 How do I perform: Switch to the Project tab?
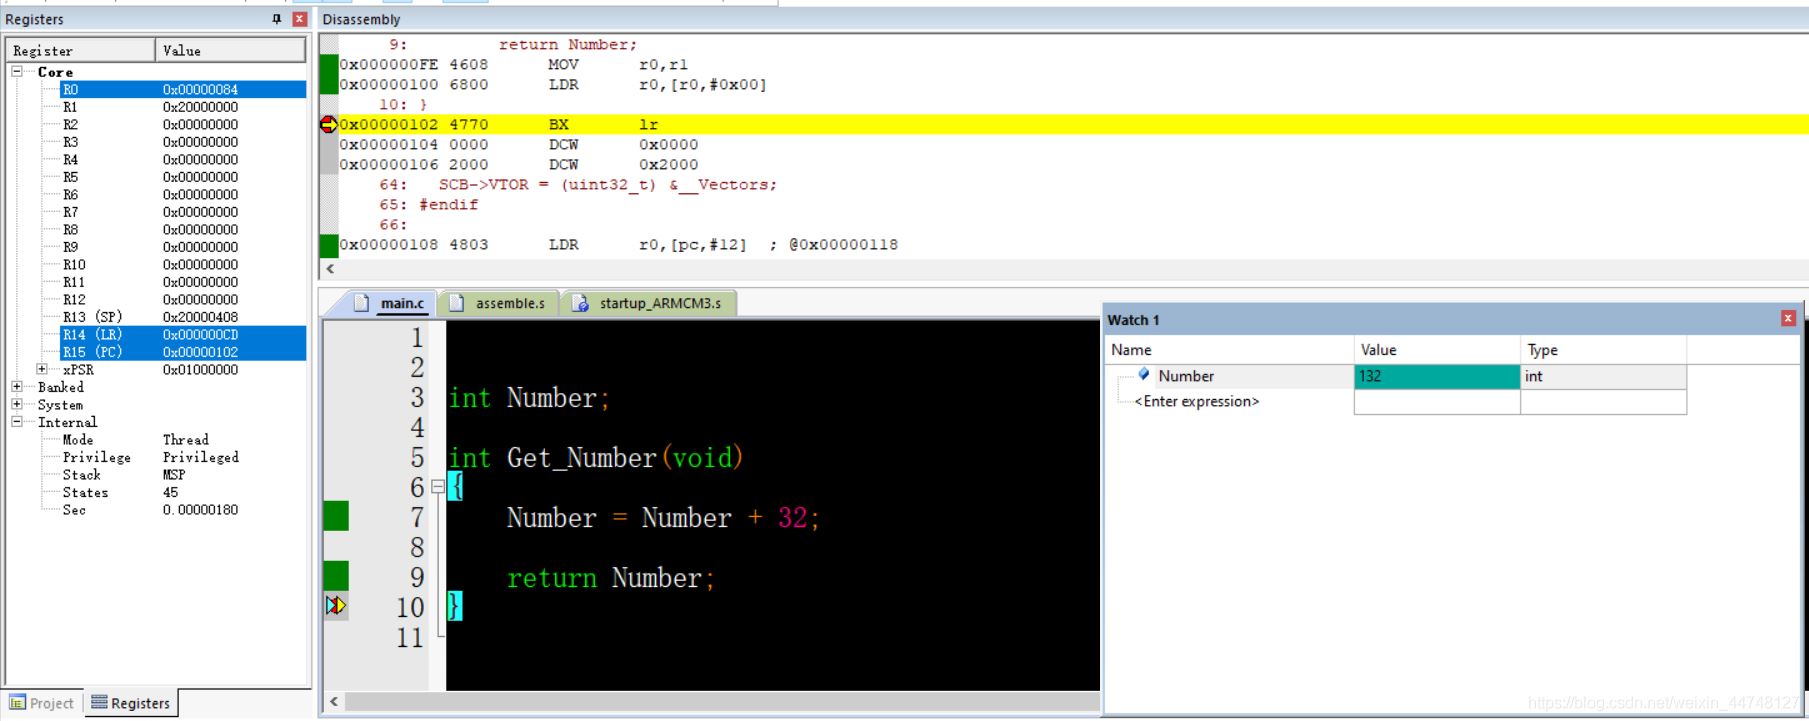[42, 703]
